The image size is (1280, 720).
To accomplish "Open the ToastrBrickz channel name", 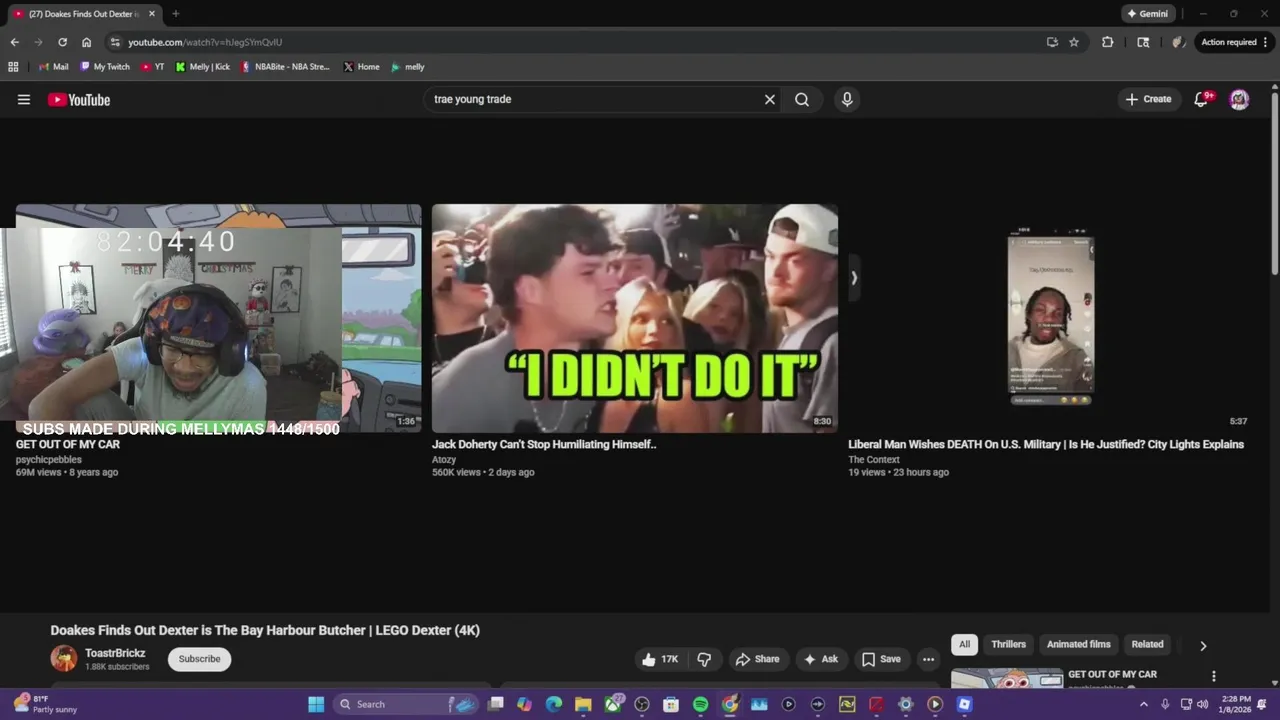I will 115,653.
